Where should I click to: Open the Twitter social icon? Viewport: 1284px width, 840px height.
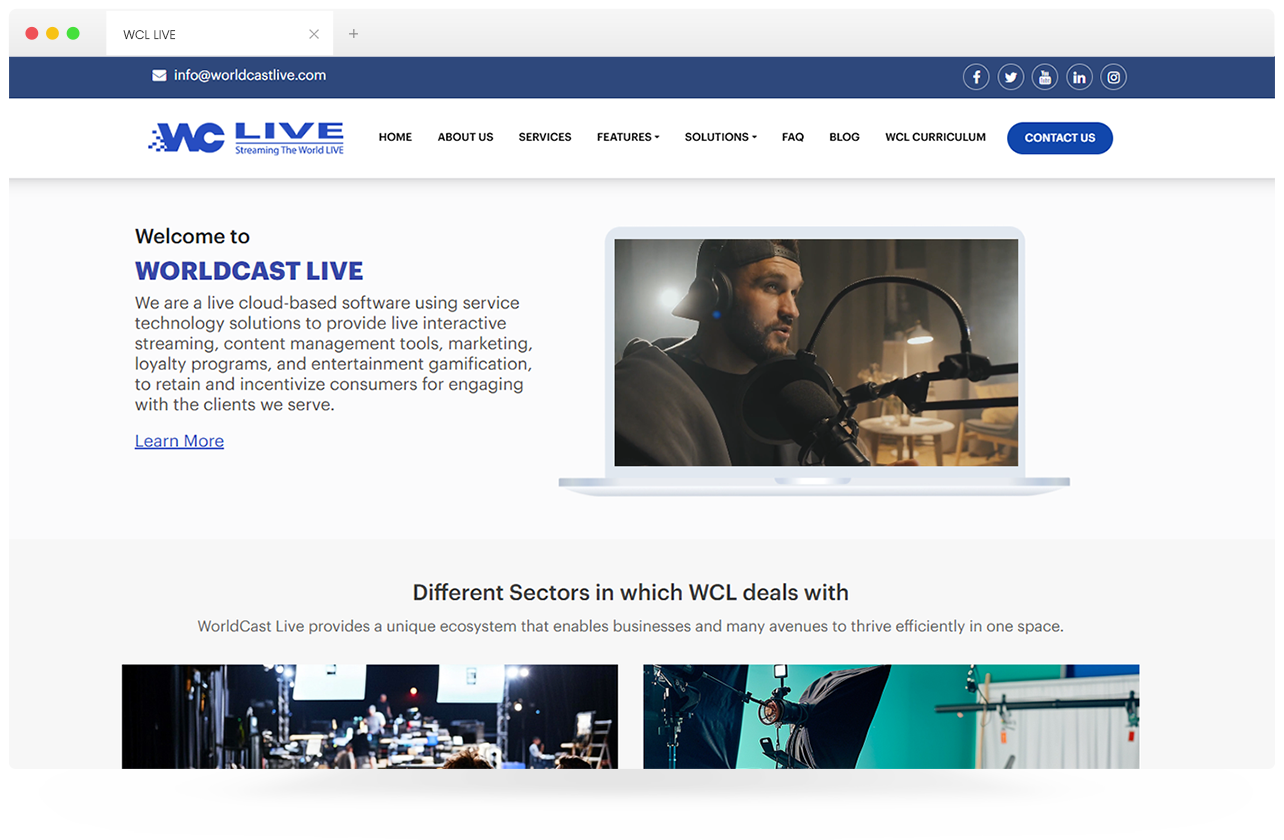click(1010, 77)
